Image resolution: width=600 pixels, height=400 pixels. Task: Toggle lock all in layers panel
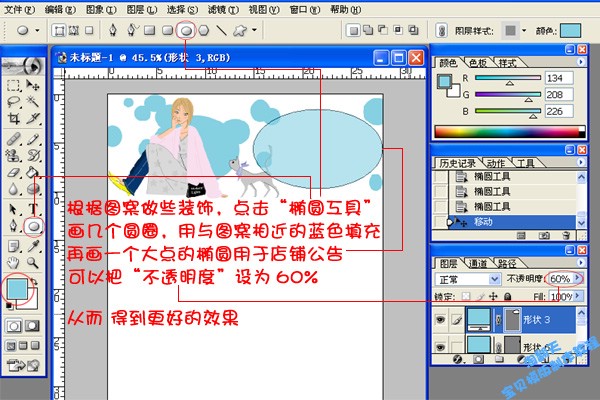point(507,296)
